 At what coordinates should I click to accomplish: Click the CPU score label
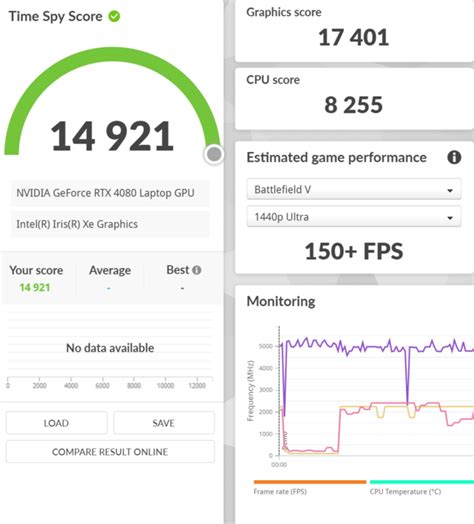273,80
